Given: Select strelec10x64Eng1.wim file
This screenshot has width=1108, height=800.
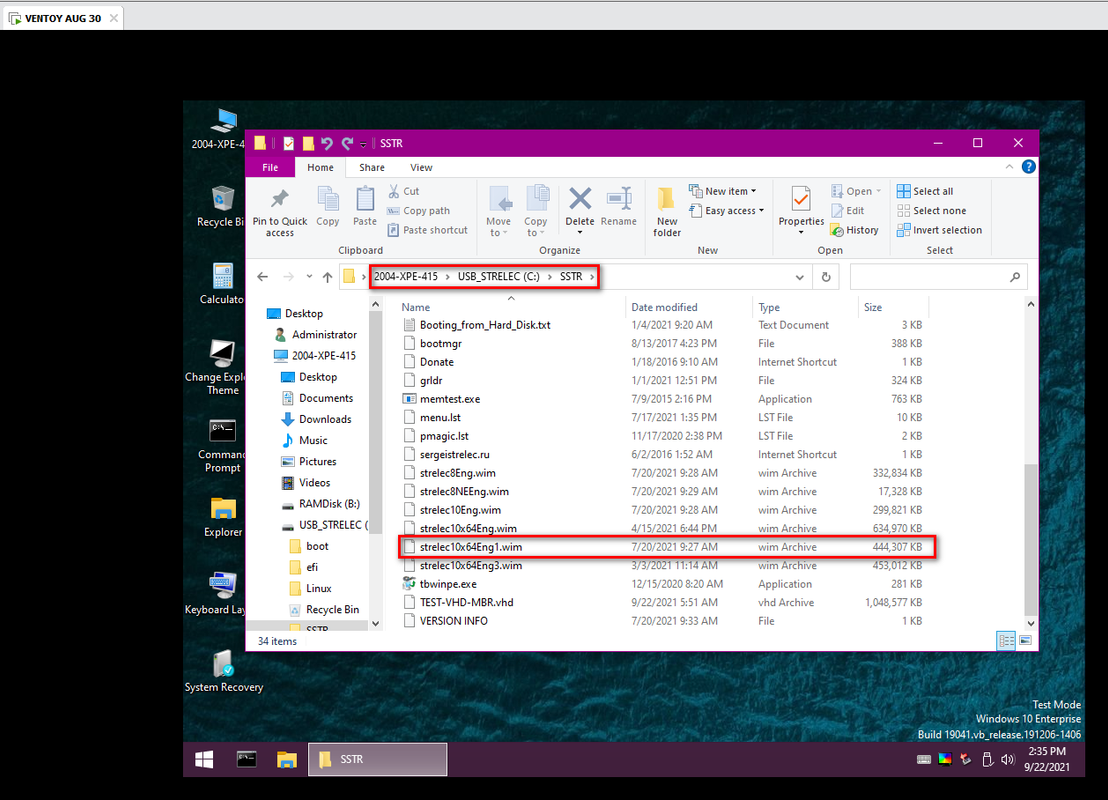Looking at the screenshot, I should coord(668,547).
